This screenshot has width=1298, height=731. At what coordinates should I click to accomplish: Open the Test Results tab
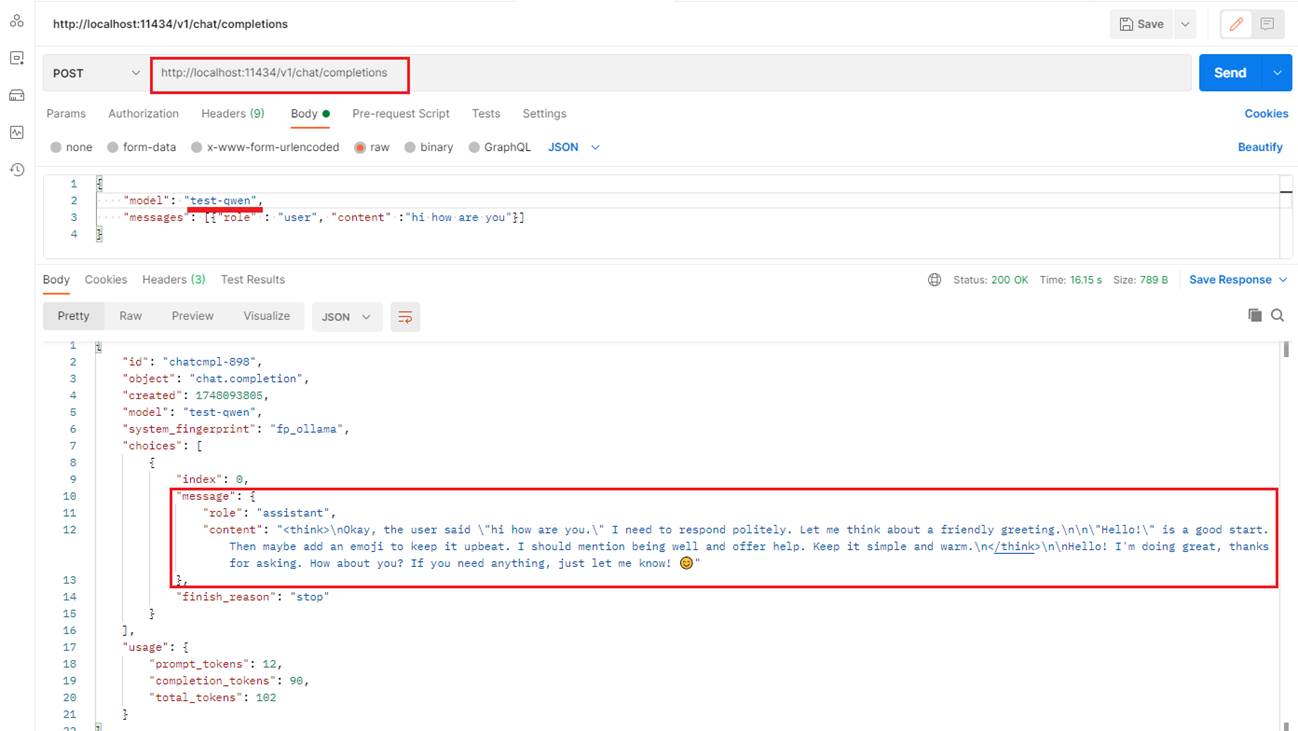253,280
